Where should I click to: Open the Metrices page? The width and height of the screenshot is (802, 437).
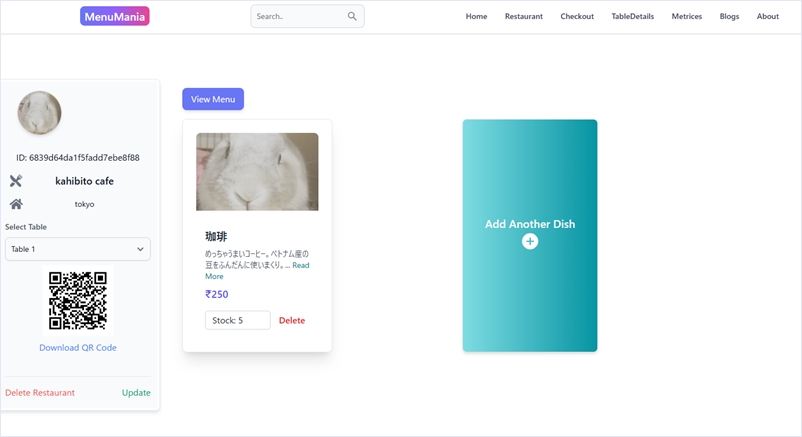686,16
